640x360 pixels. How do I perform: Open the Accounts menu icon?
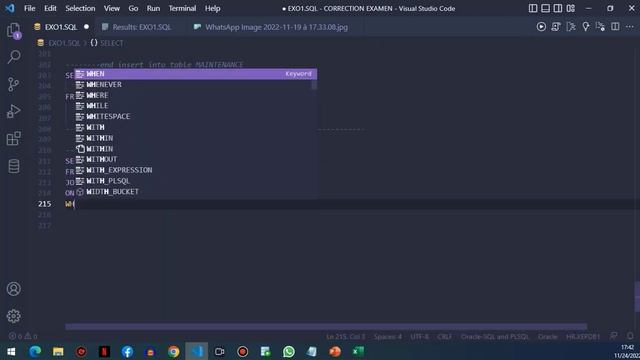(x=13, y=289)
